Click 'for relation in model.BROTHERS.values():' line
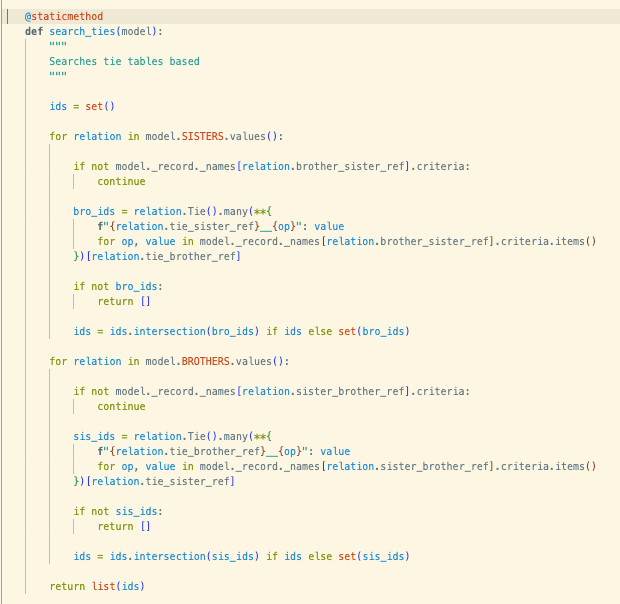The height and width of the screenshot is (604, 620). [169, 361]
